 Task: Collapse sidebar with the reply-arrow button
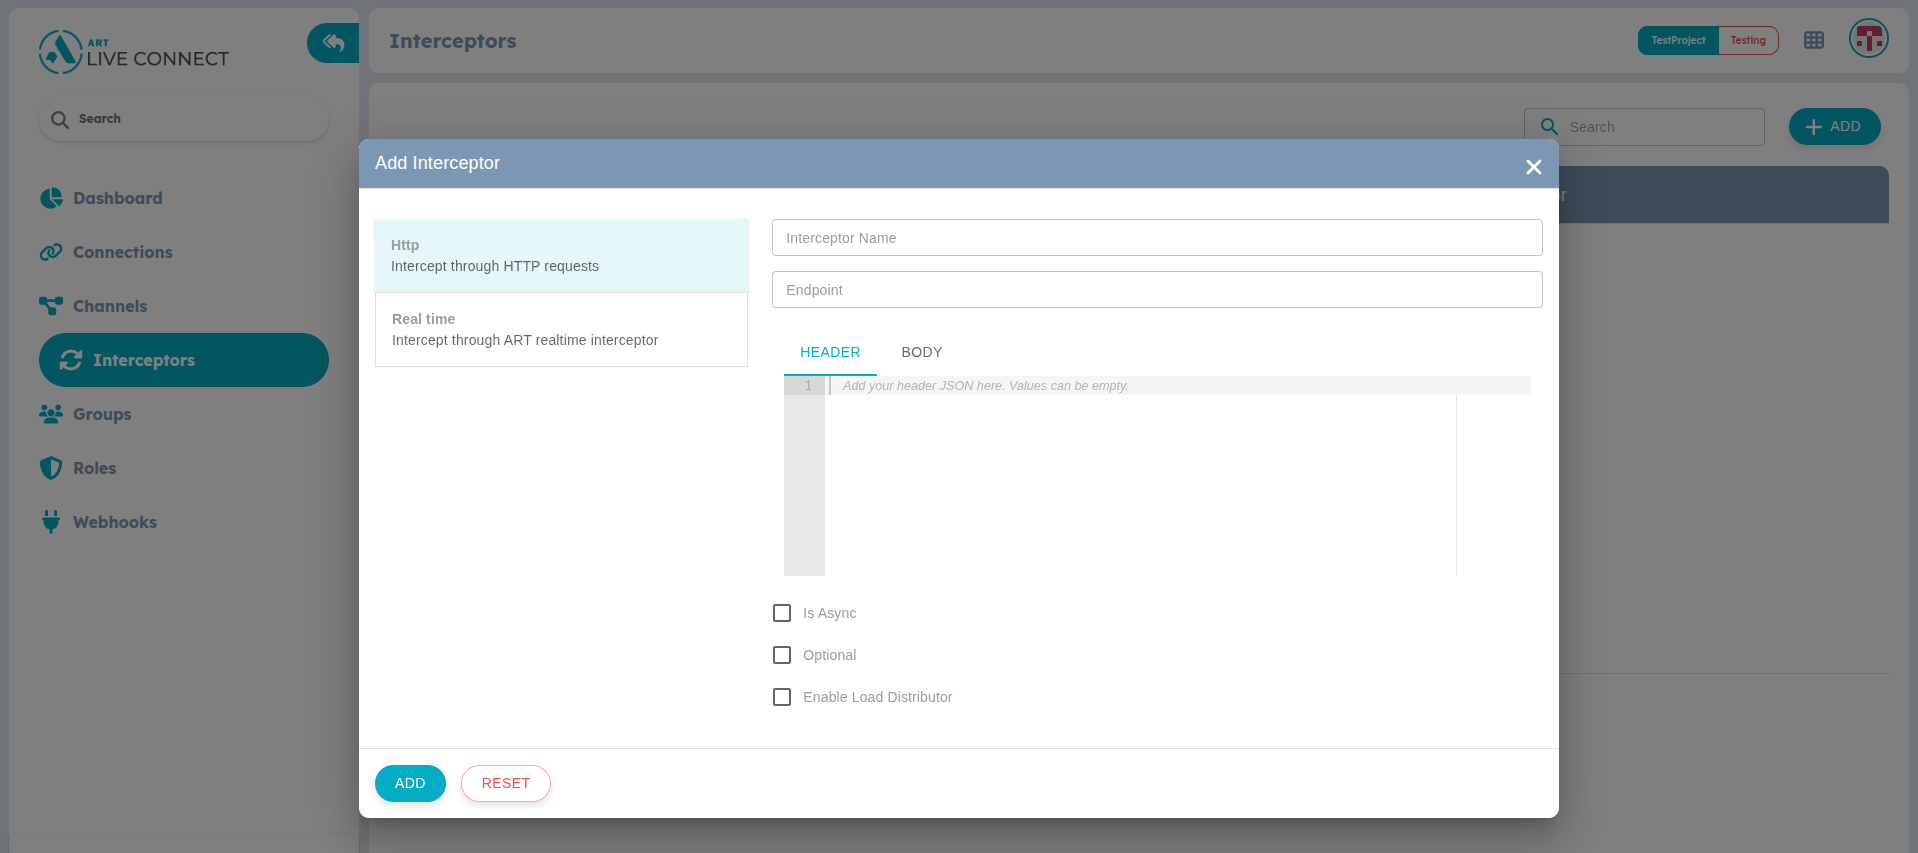[333, 43]
